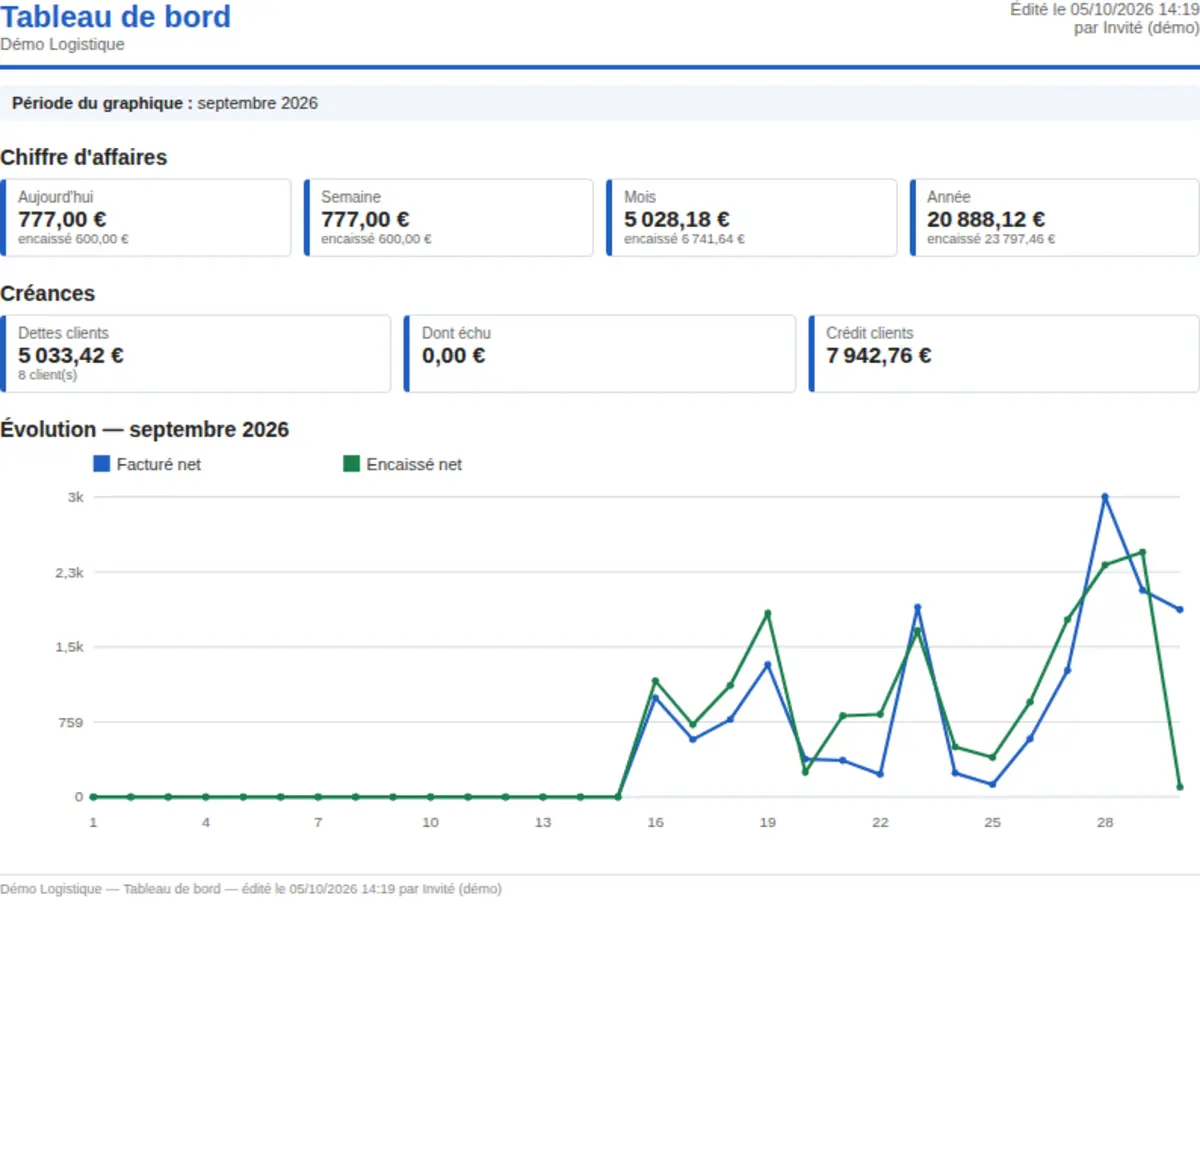Click the green Encaissé net legend swatch
1200x1149 pixels.
coord(351,464)
